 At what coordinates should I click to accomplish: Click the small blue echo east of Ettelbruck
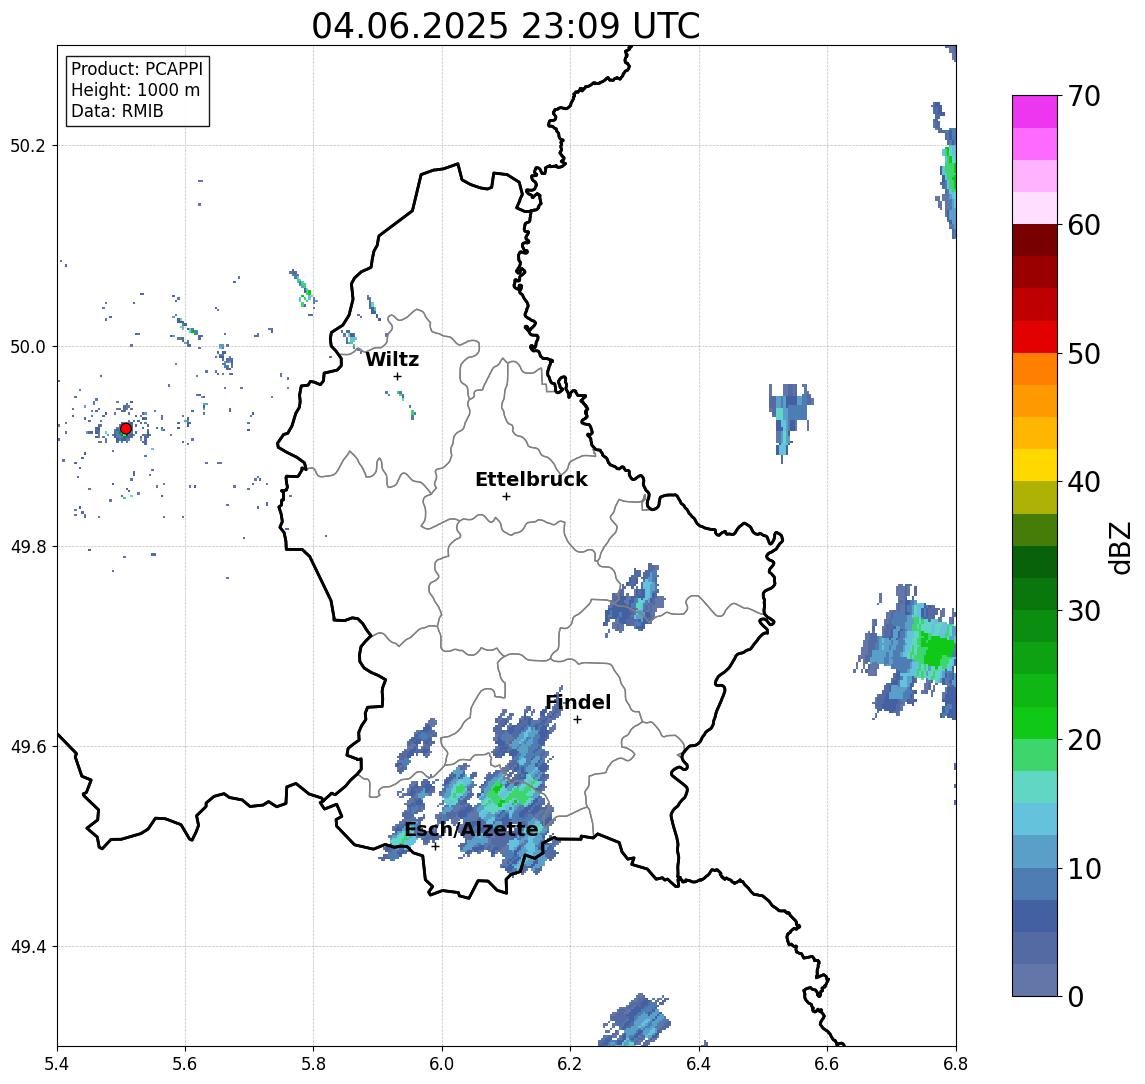click(635, 599)
